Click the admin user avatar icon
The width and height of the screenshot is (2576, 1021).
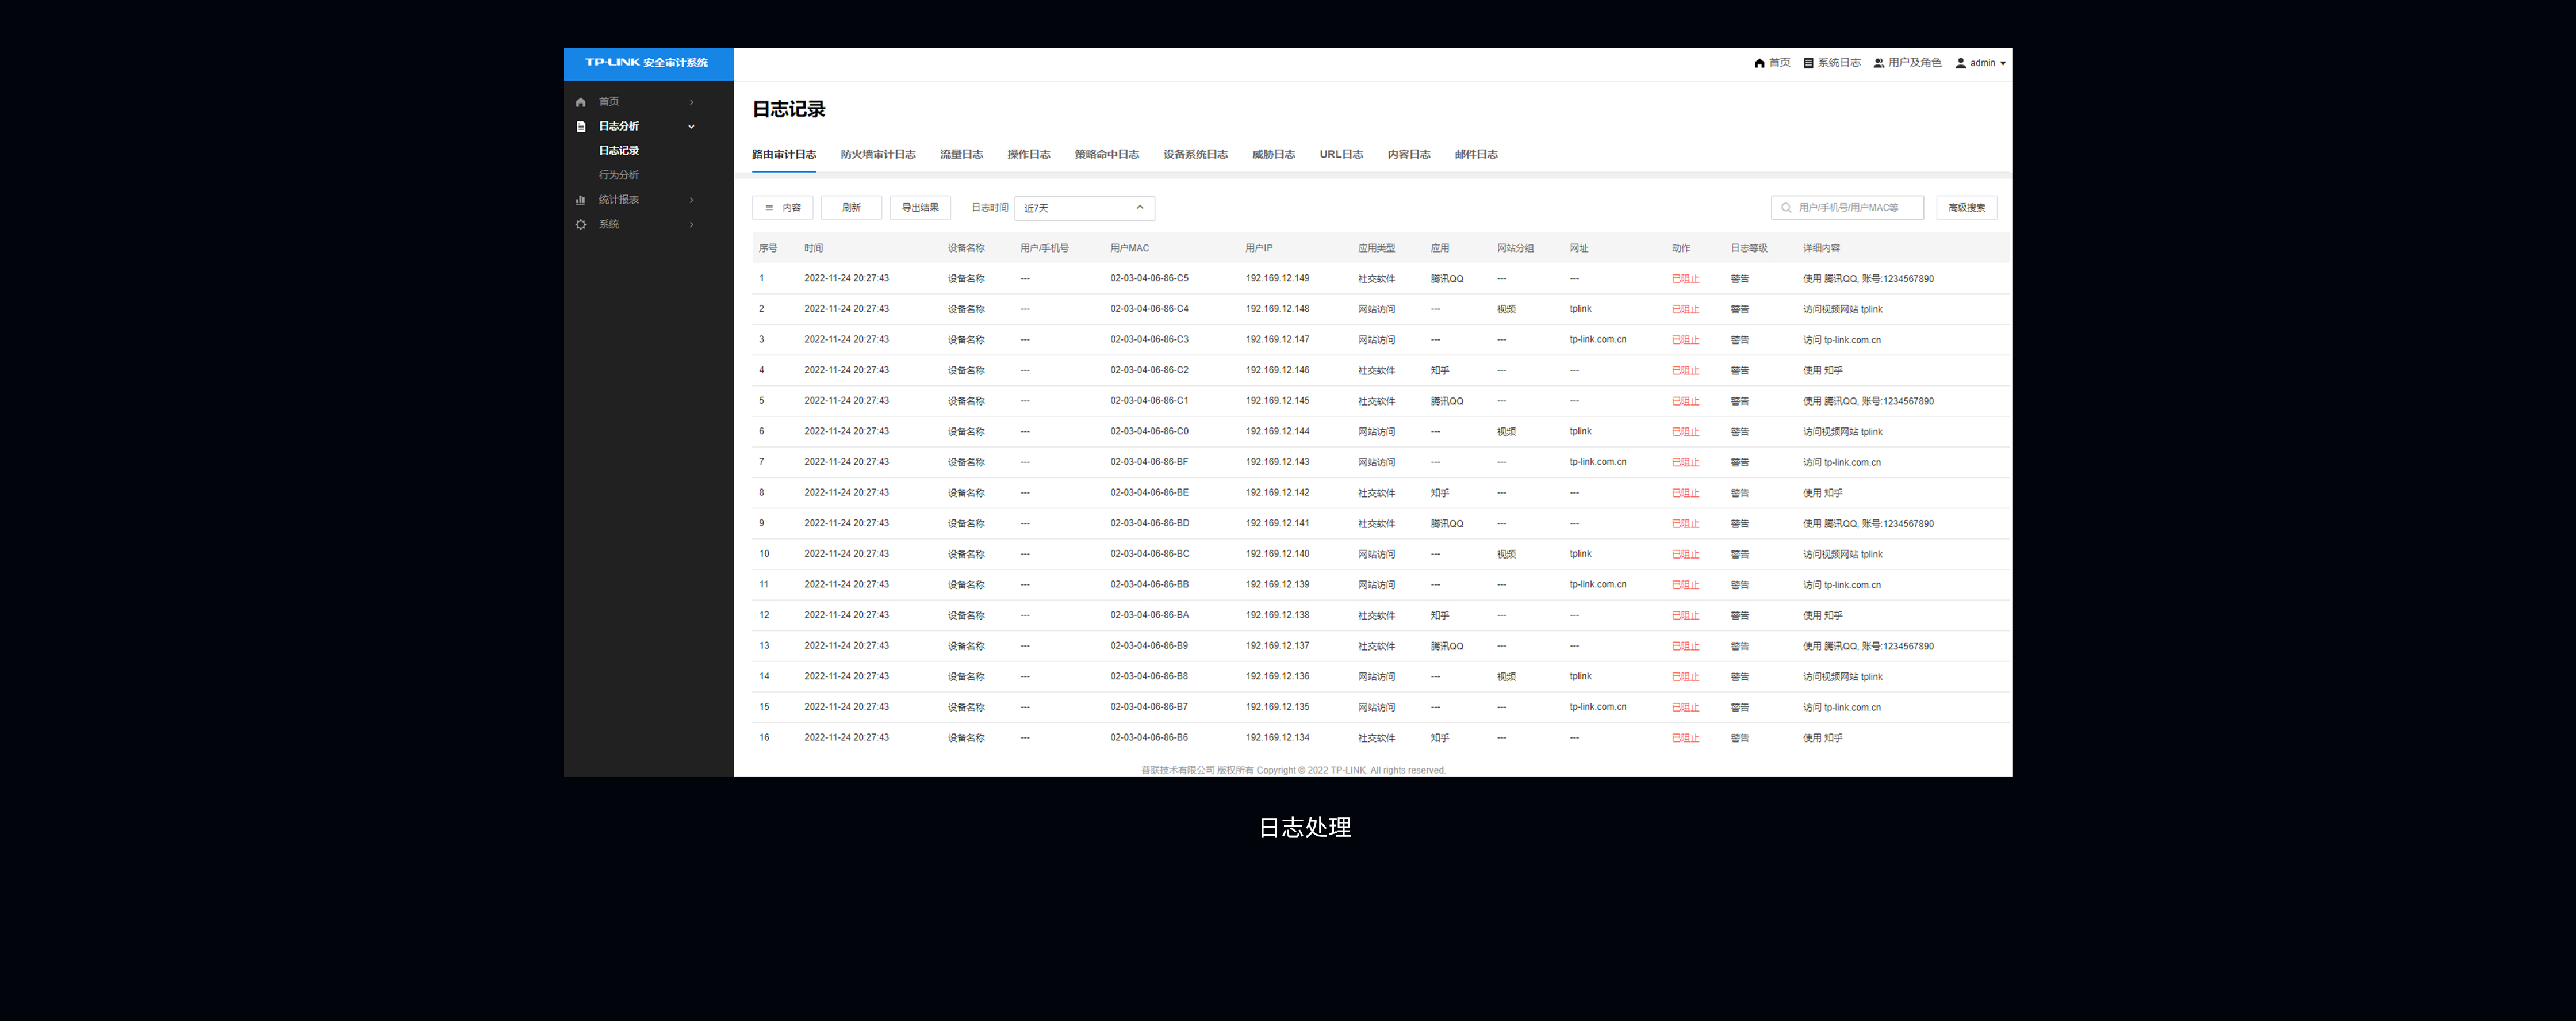point(1960,63)
